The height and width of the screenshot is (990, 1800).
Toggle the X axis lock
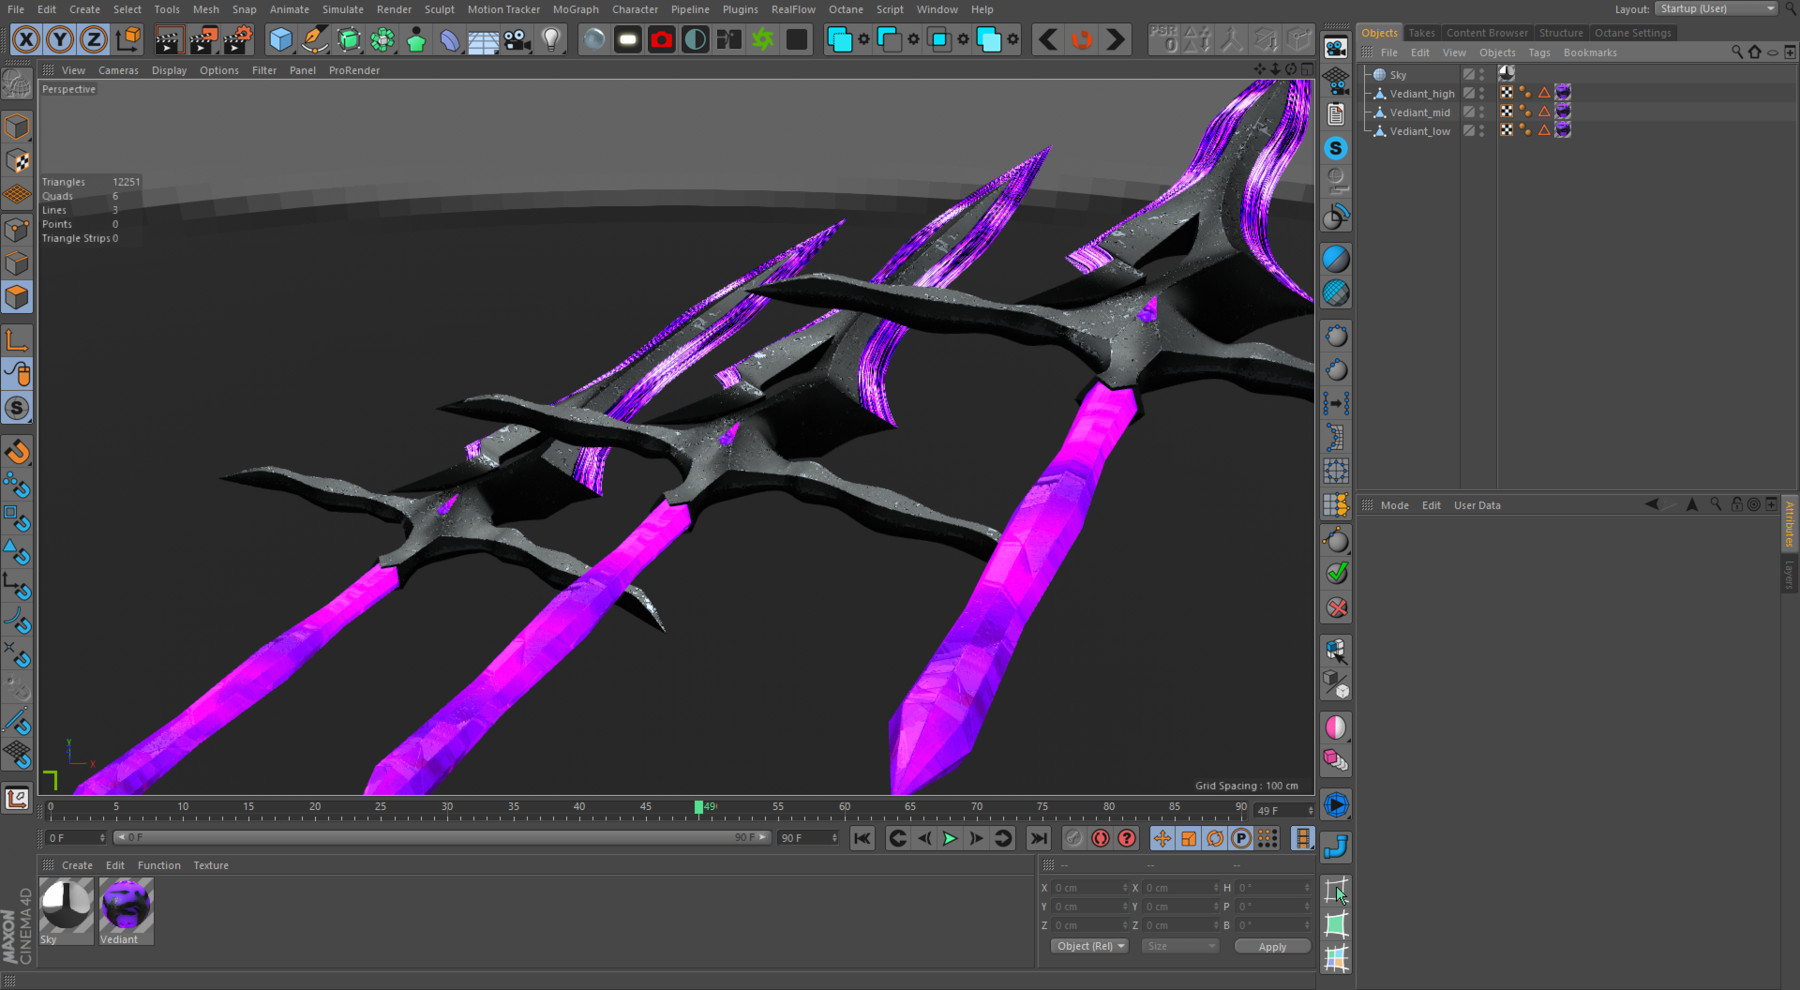tap(26, 40)
